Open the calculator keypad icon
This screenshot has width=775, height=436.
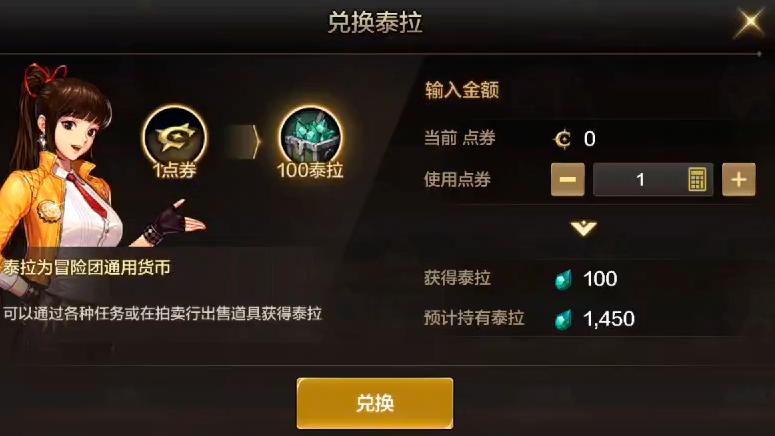coord(697,179)
